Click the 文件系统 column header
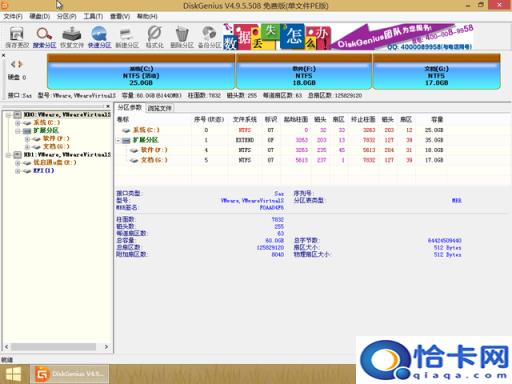The image size is (512, 384). point(245,119)
